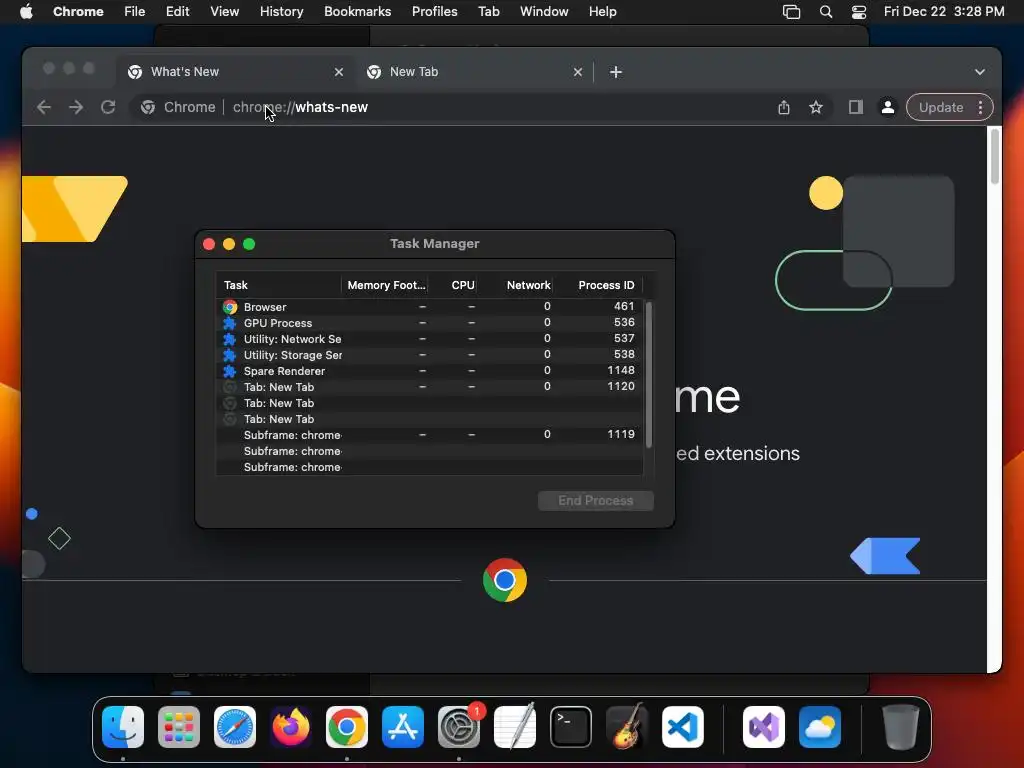Minimize Task Manager with yellow button
This screenshot has height=768, width=1024.
(229, 244)
